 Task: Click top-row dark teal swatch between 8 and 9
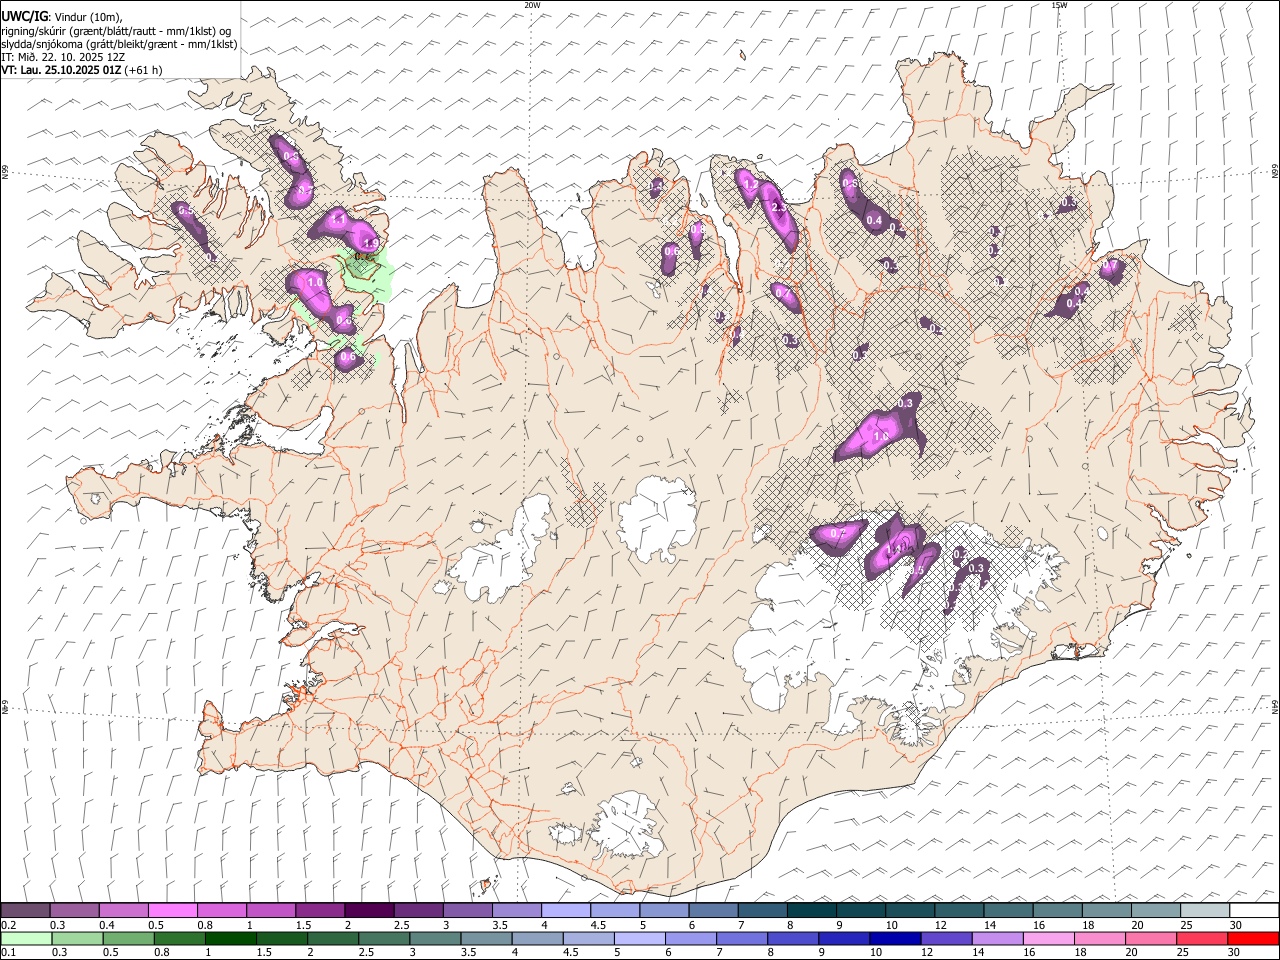click(x=812, y=911)
